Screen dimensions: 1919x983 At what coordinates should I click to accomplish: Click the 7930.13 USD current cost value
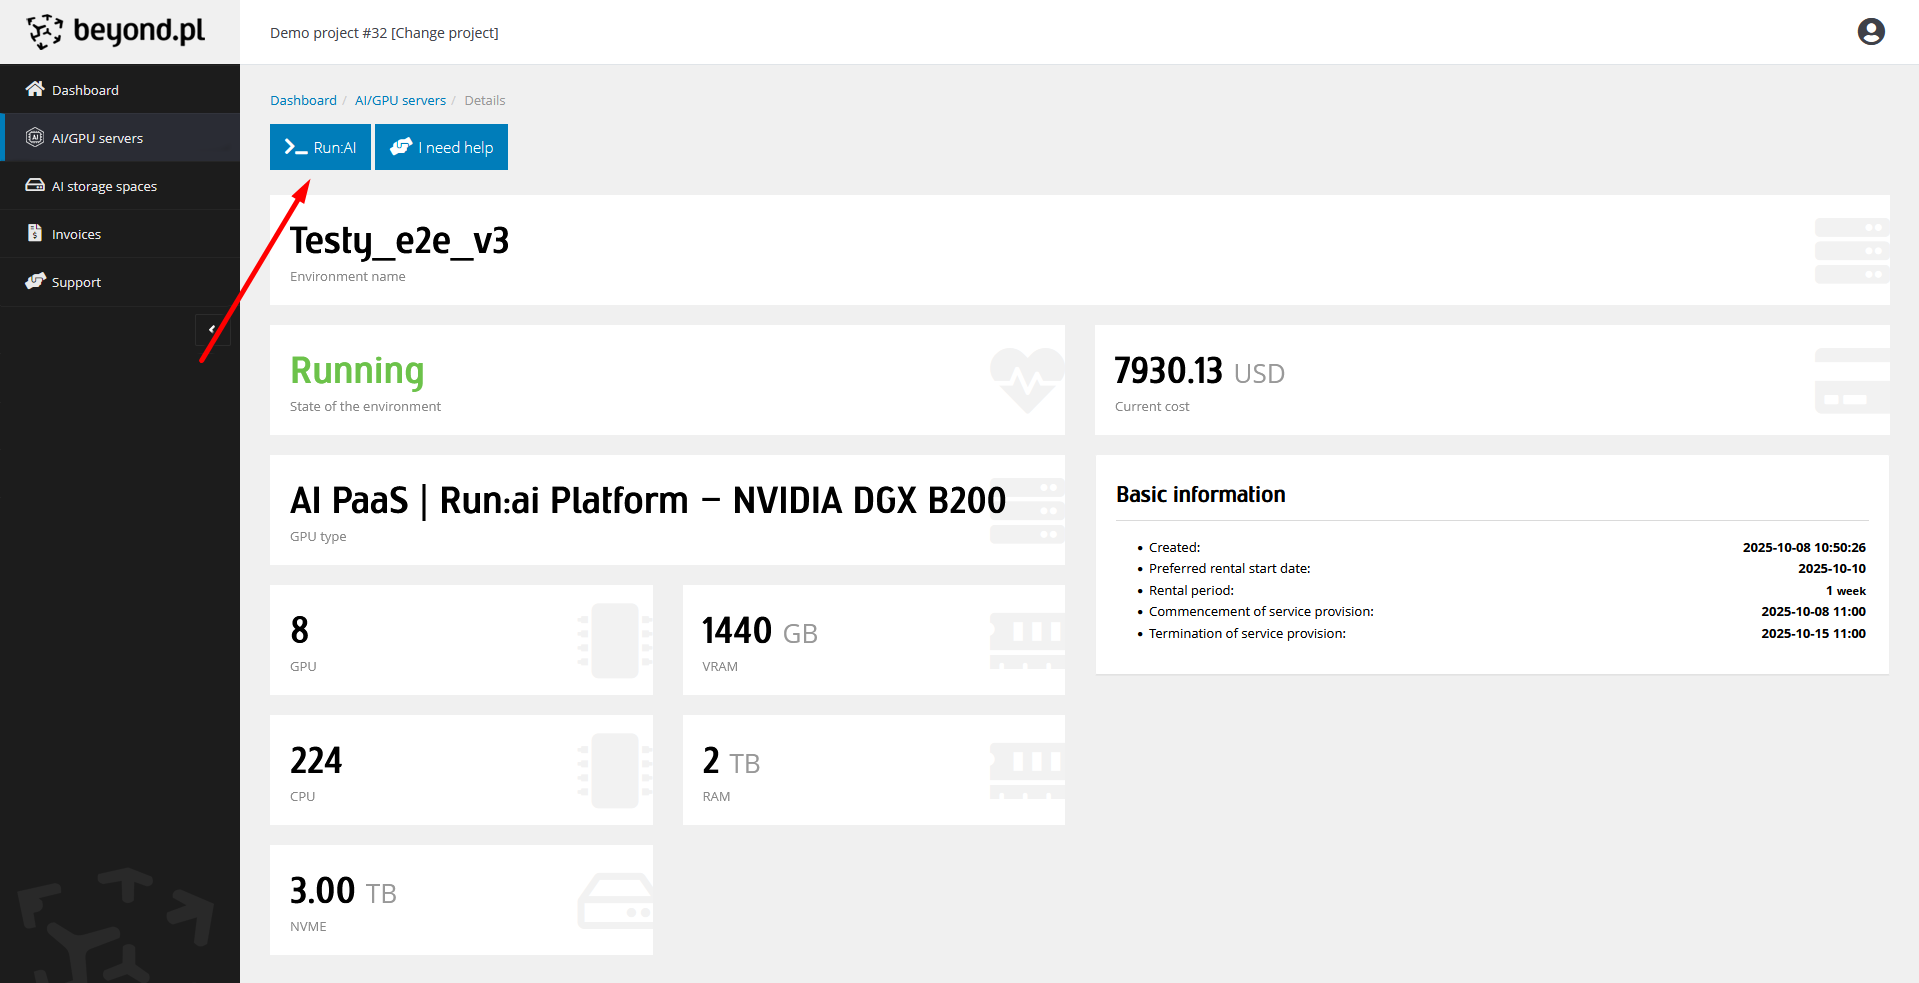tap(1199, 371)
